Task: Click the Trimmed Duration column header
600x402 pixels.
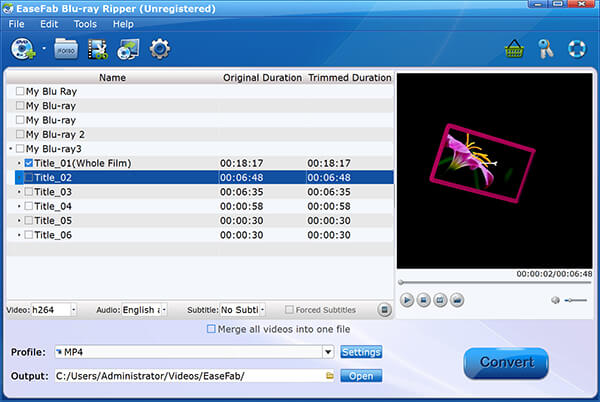Action: tap(350, 78)
